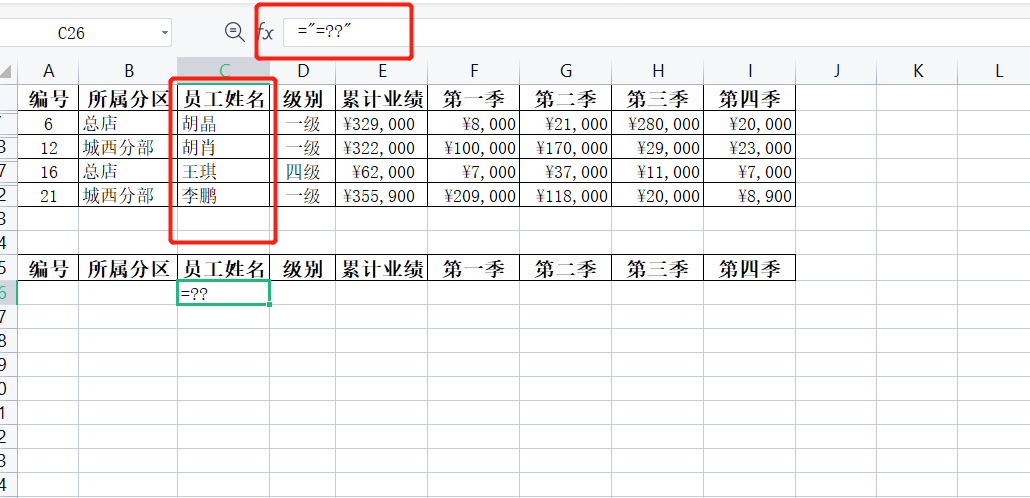
Task: Select column H header
Action: tap(658, 71)
